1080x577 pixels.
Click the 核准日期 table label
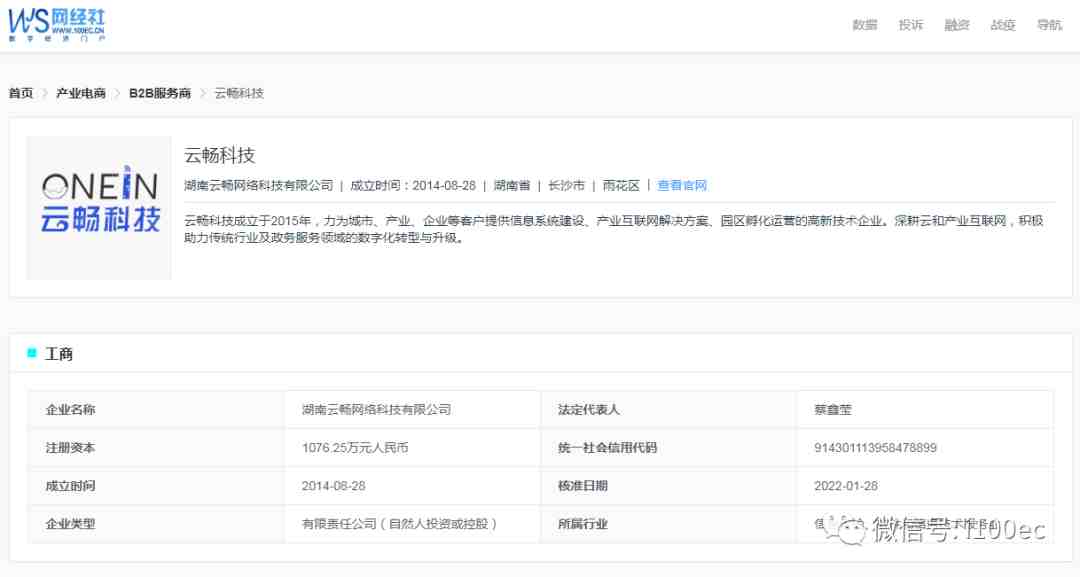click(583, 485)
